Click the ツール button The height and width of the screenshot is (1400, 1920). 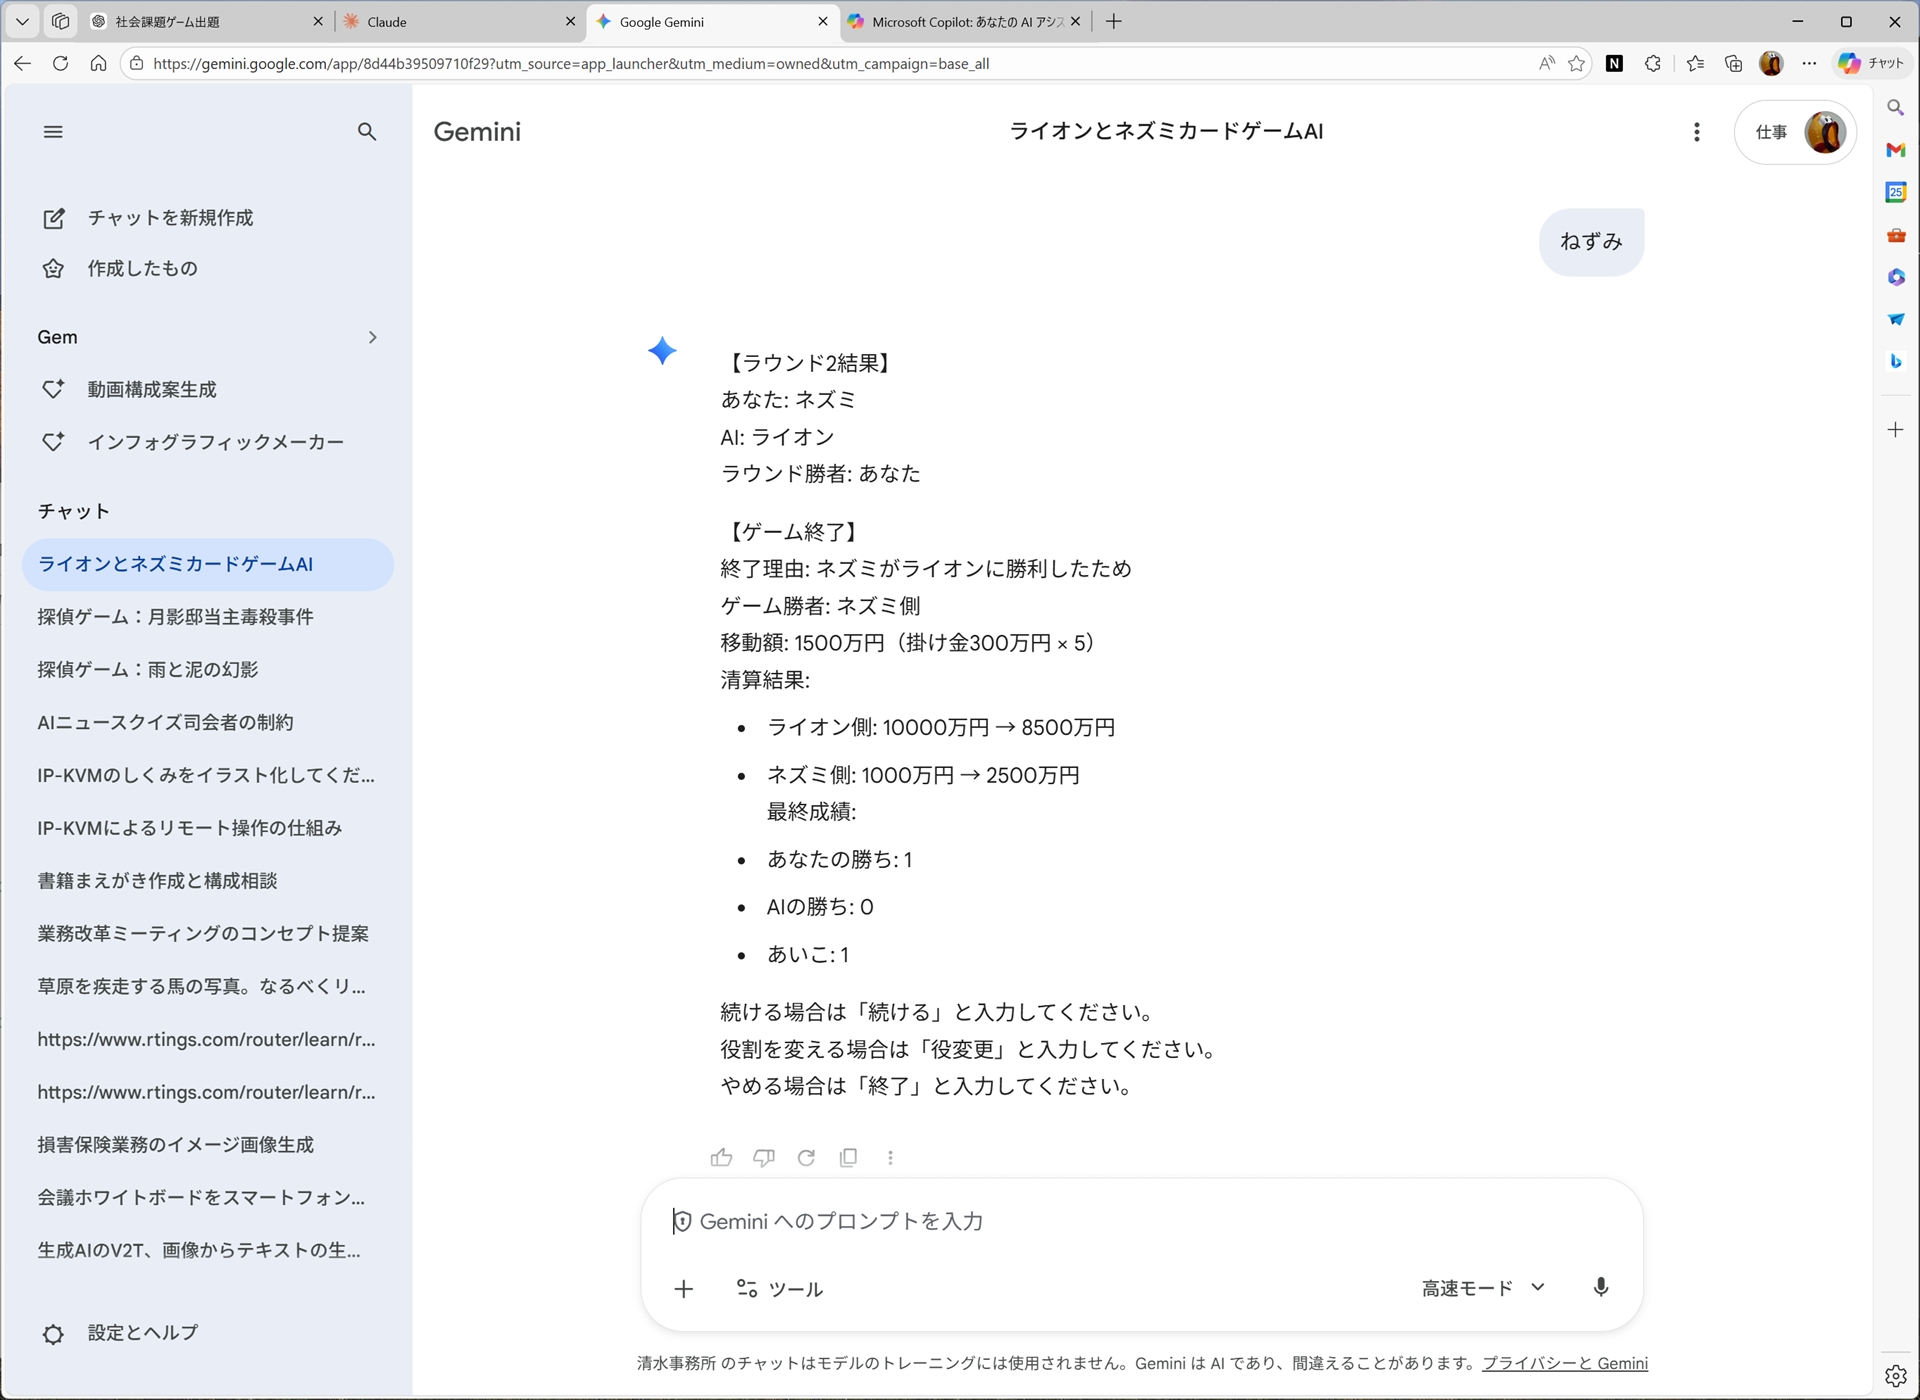779,1288
